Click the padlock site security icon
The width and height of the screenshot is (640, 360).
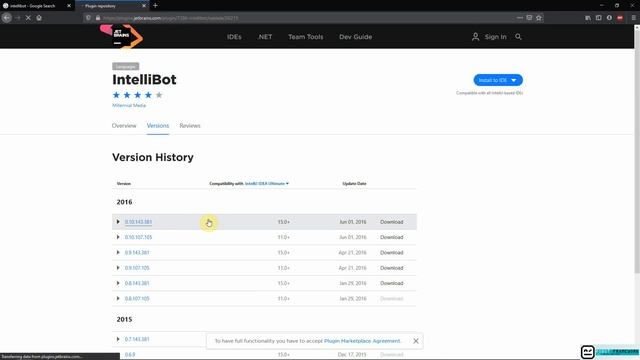tap(98, 18)
